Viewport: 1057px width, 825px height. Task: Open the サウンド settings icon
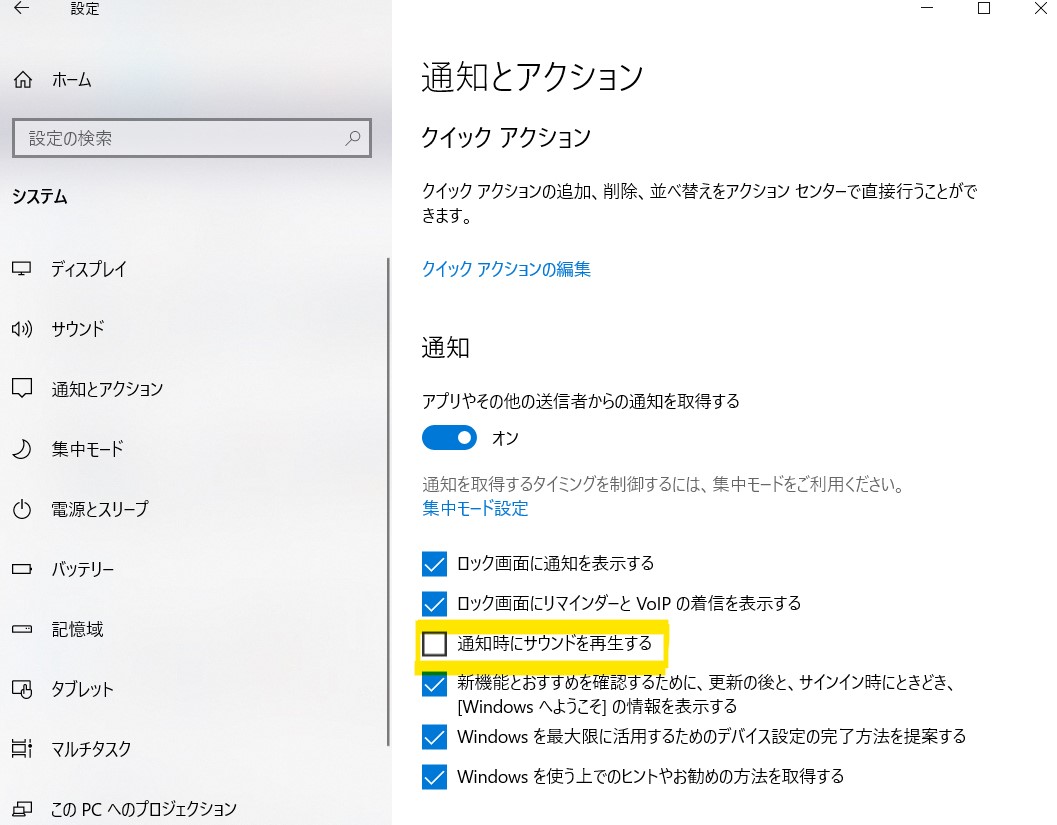pyautogui.click(x=21, y=328)
